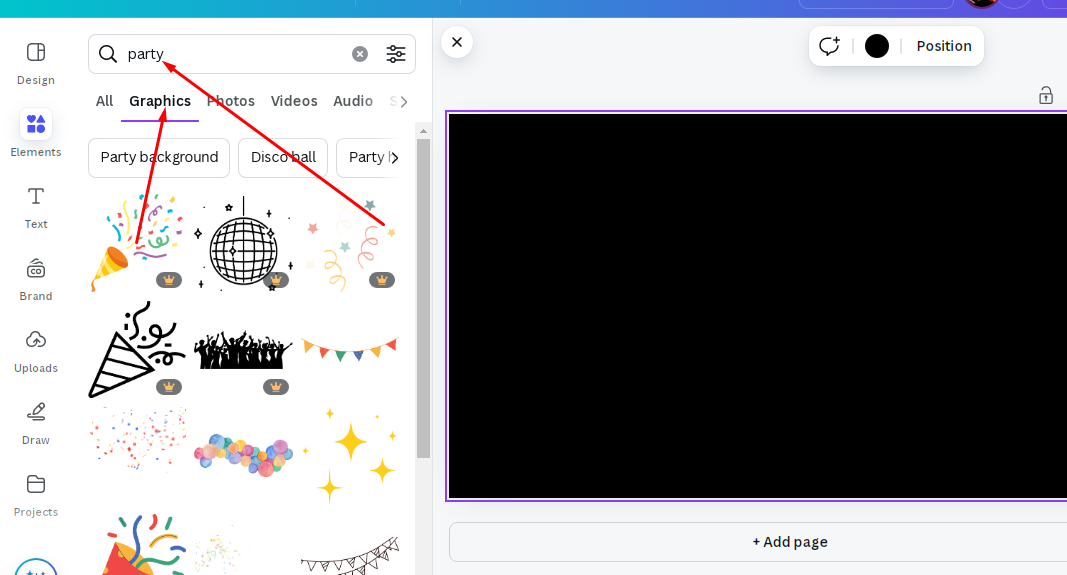Open the Text tool in sidebar

click(36, 197)
